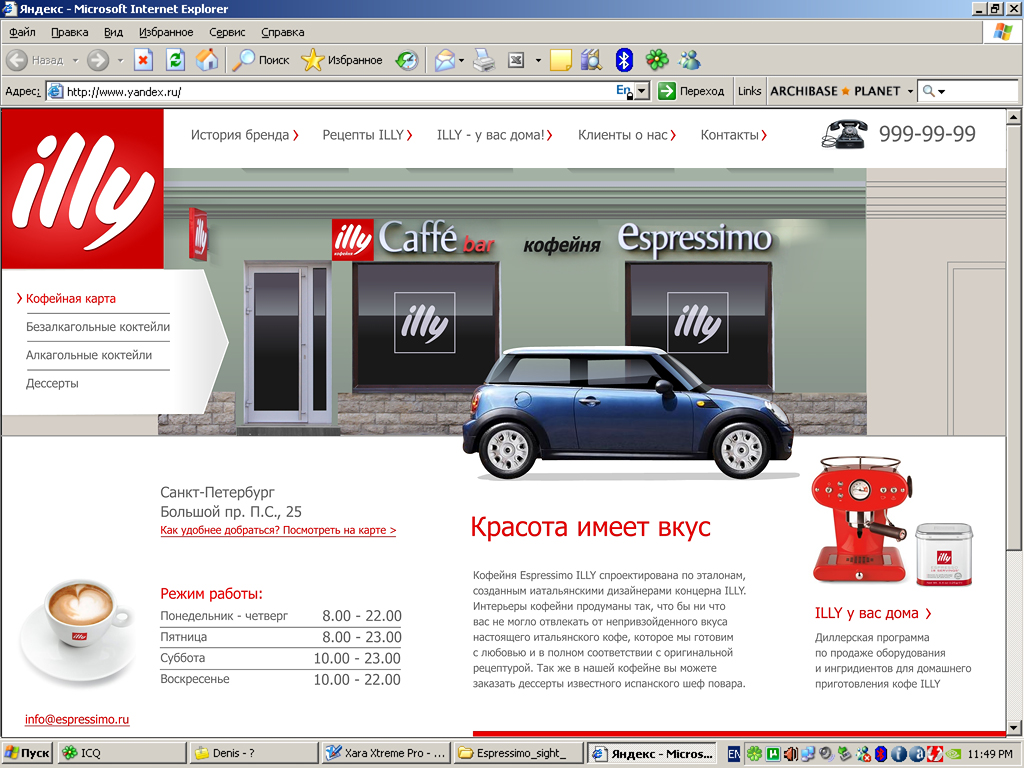The image size is (1024, 768).
Task: Expand the Back button history dropdown
Action: coord(74,60)
